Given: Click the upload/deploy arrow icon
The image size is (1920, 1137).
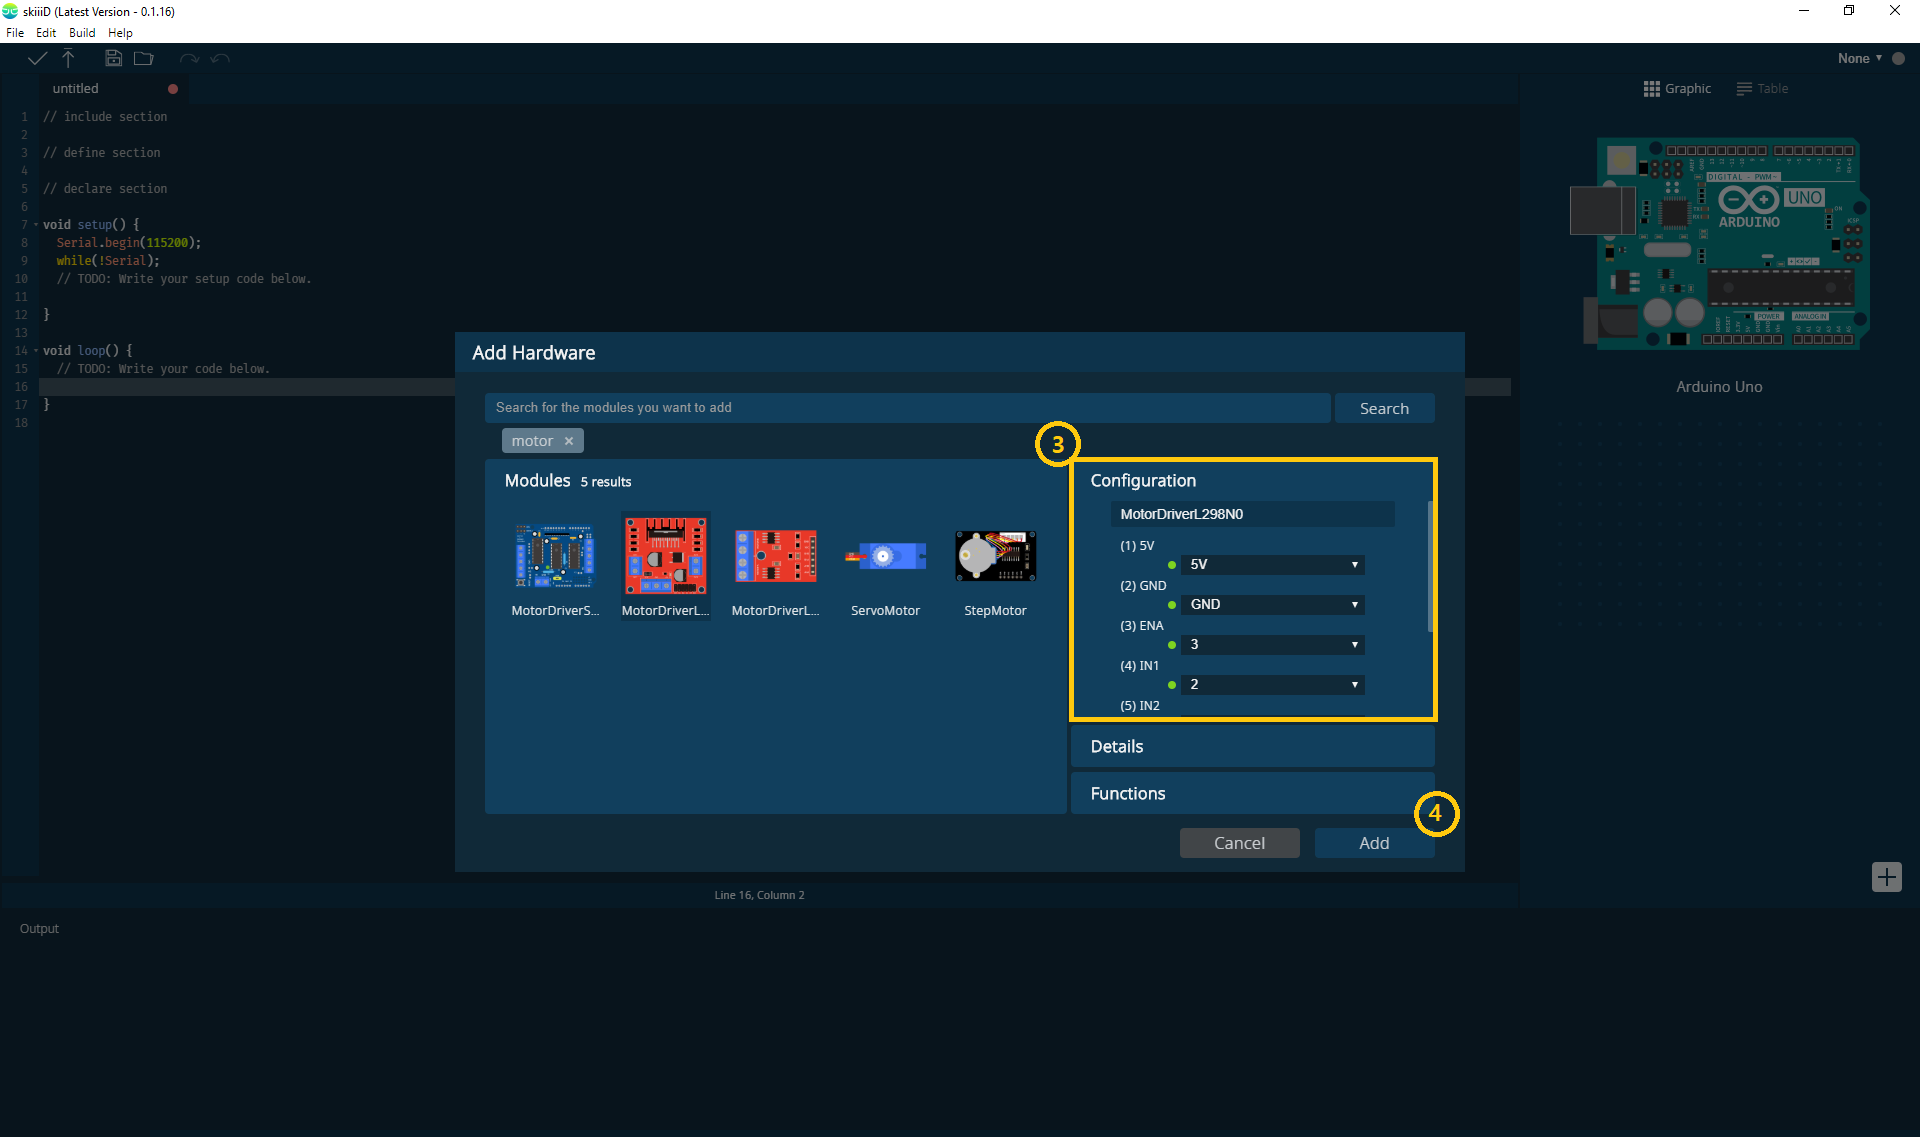Looking at the screenshot, I should coord(68,58).
